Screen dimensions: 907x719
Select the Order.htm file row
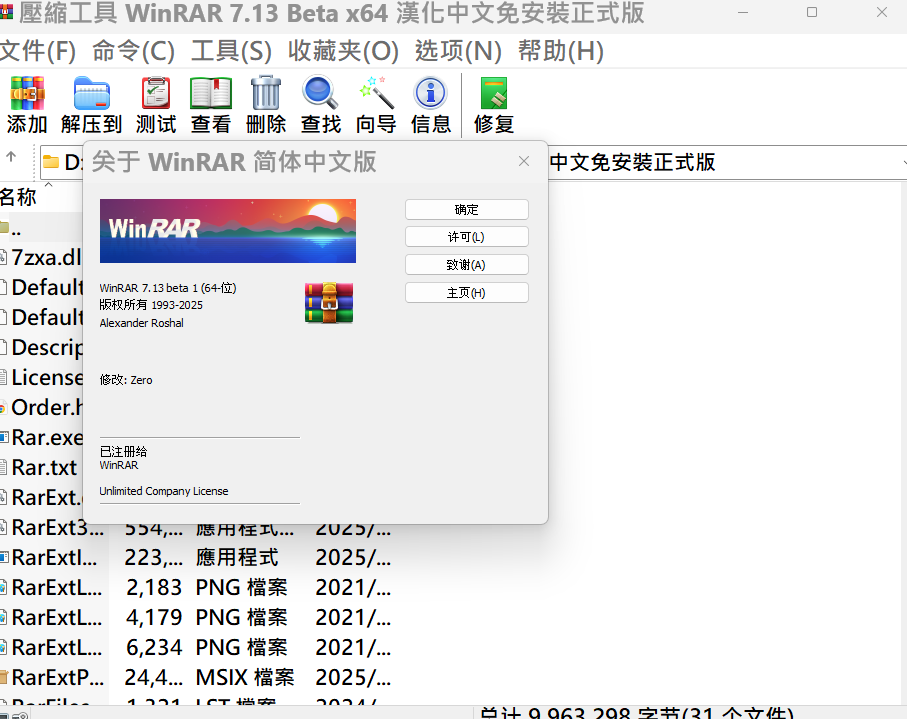42,408
